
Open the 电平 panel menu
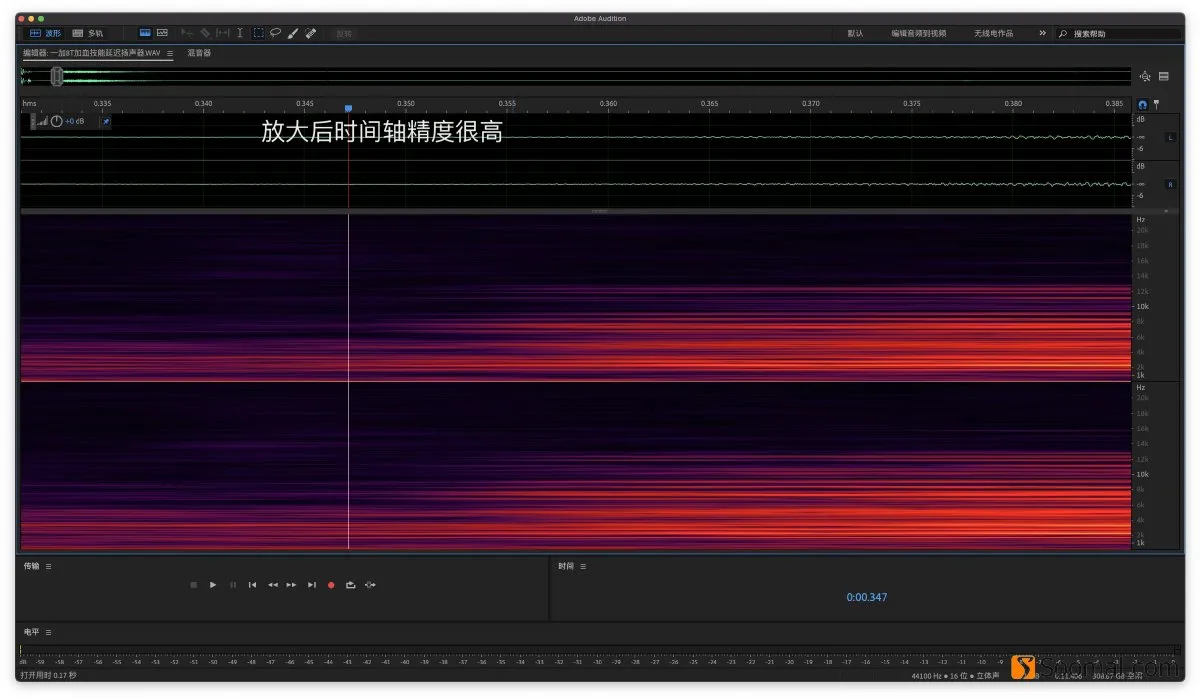(x=48, y=632)
